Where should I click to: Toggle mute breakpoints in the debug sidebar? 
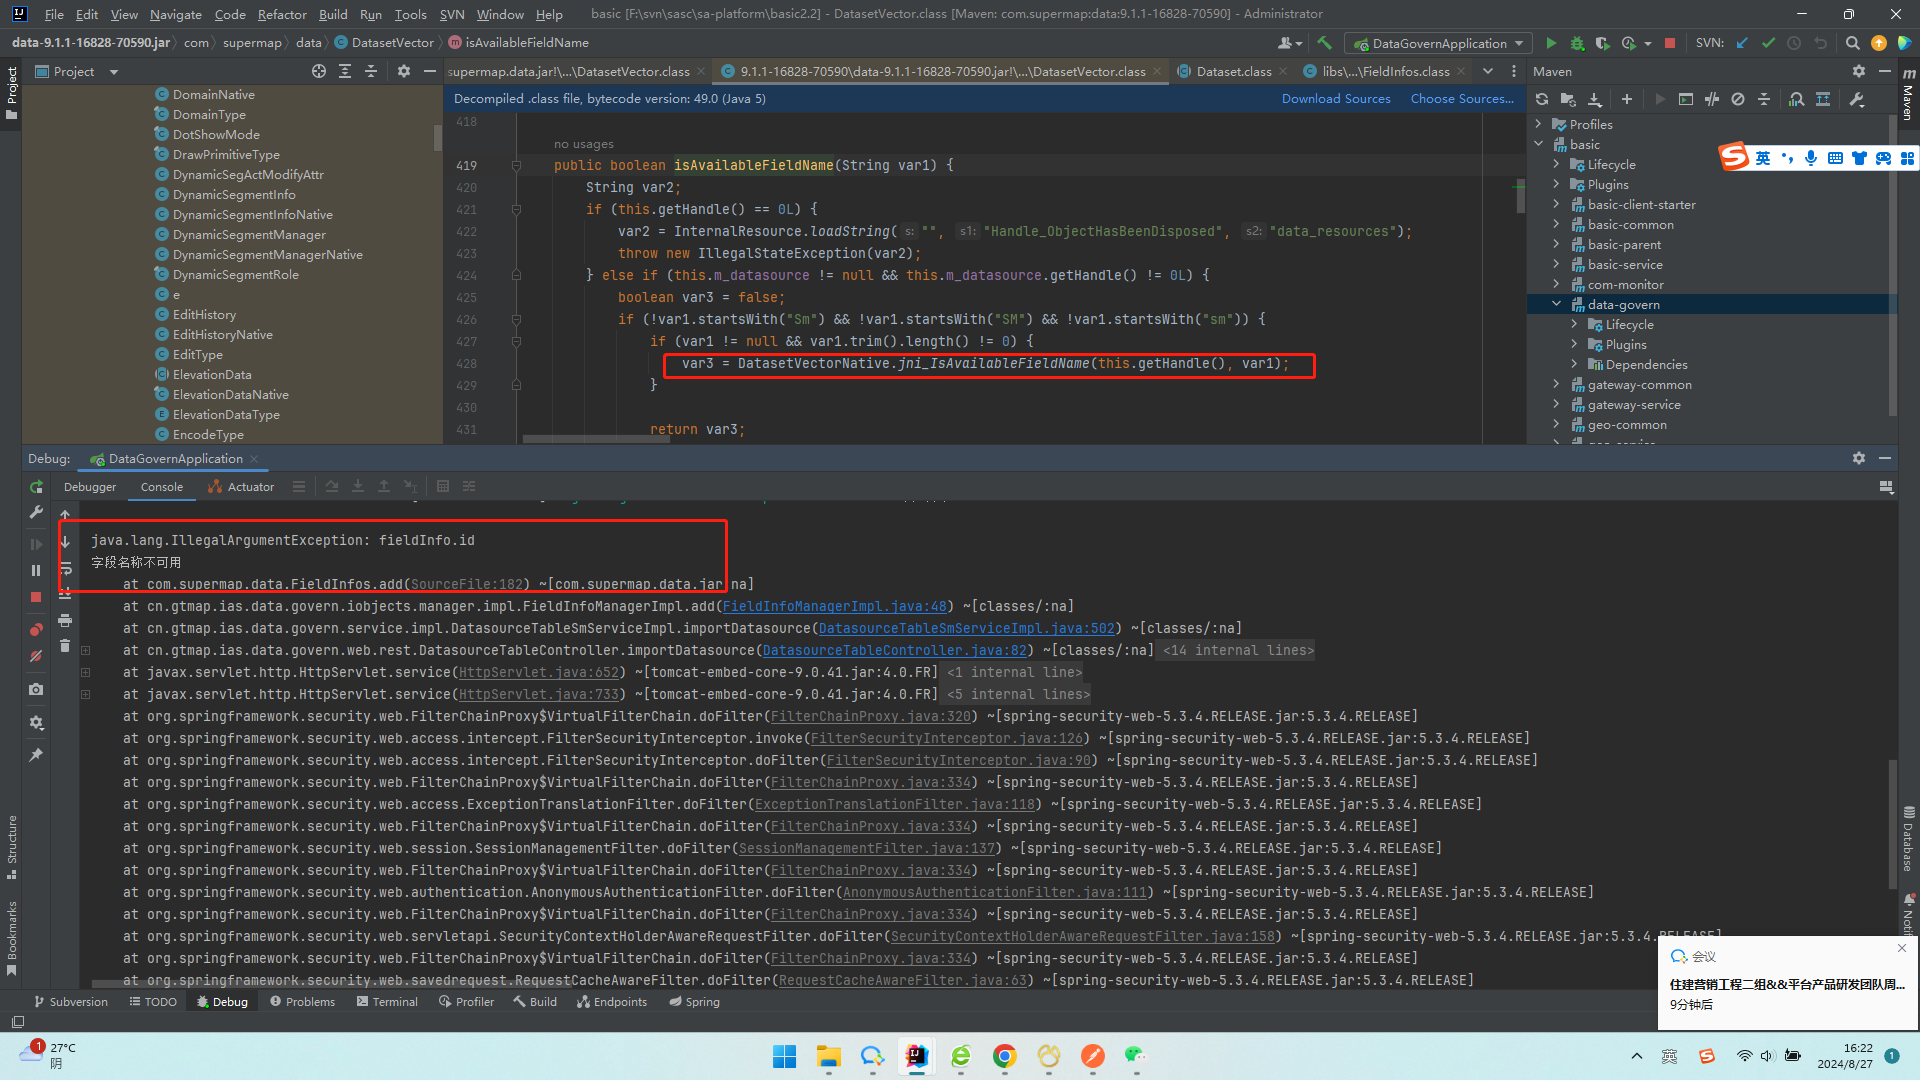(36, 656)
